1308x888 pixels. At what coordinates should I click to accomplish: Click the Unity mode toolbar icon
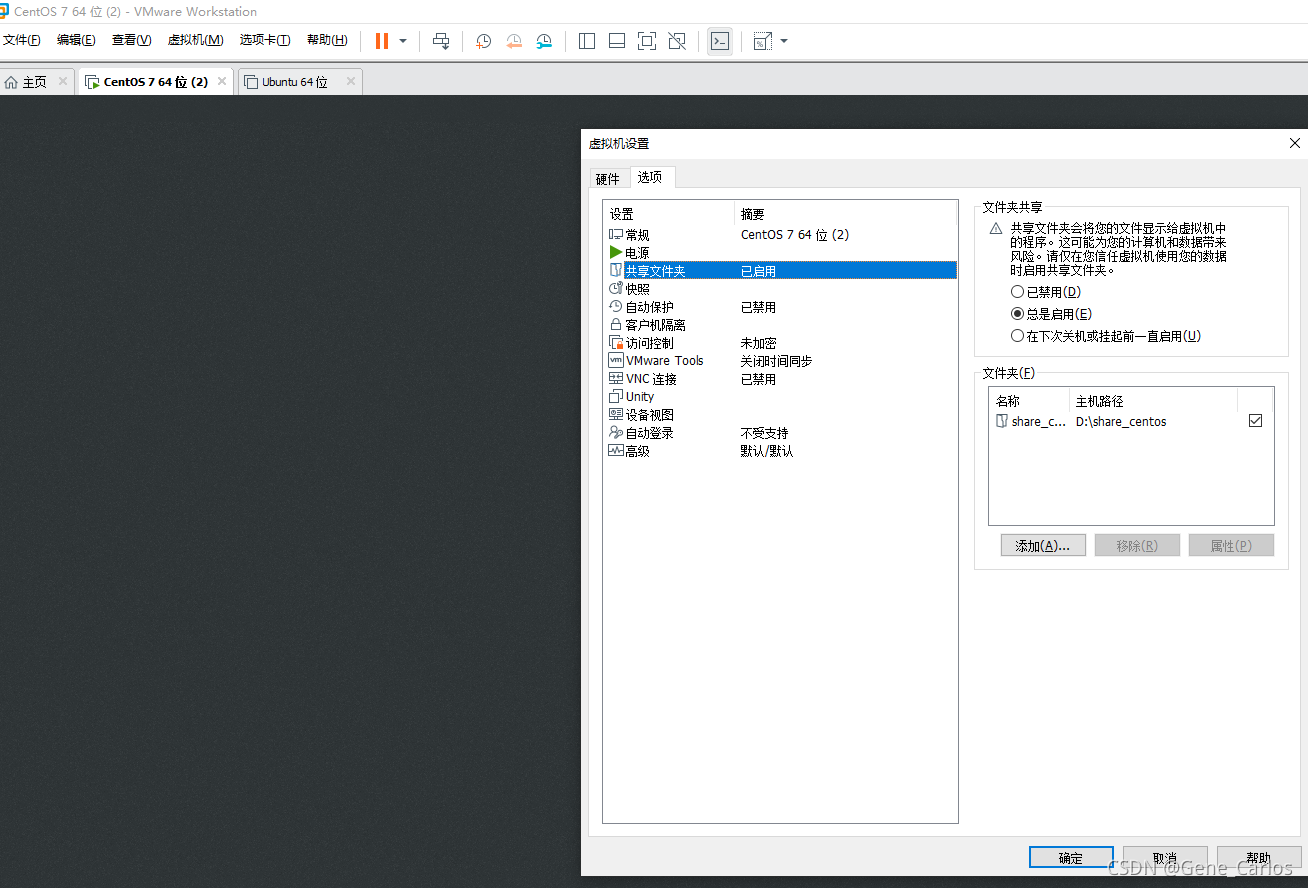[677, 41]
